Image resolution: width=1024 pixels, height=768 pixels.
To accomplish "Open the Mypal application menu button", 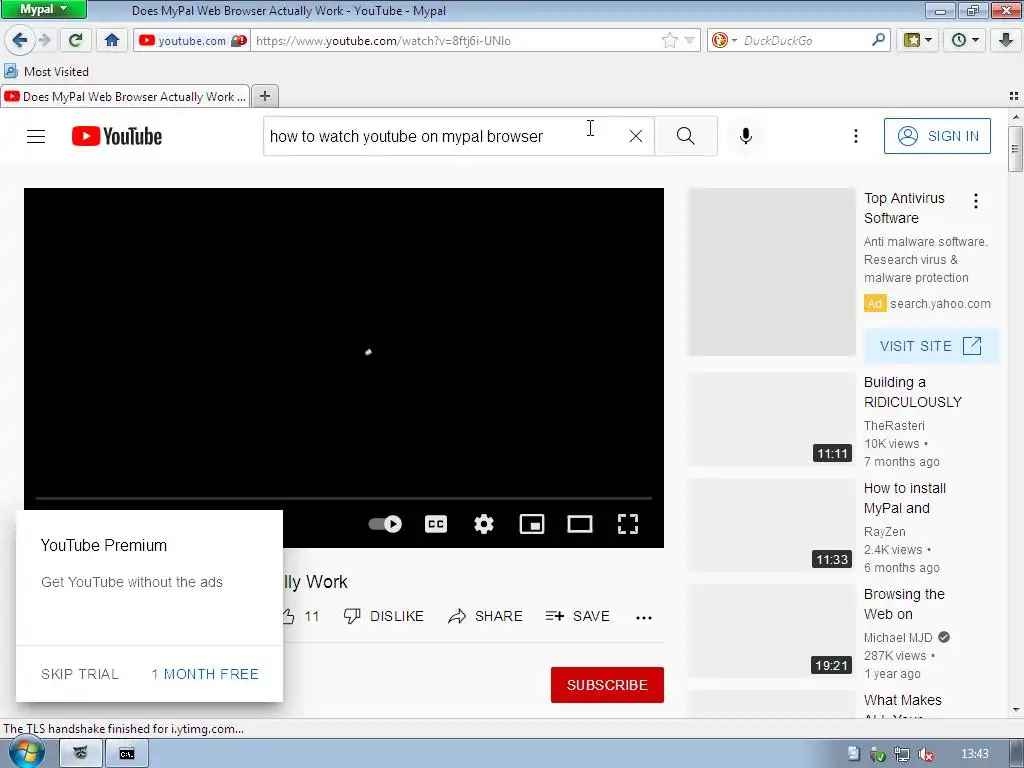I will pyautogui.click(x=43, y=9).
